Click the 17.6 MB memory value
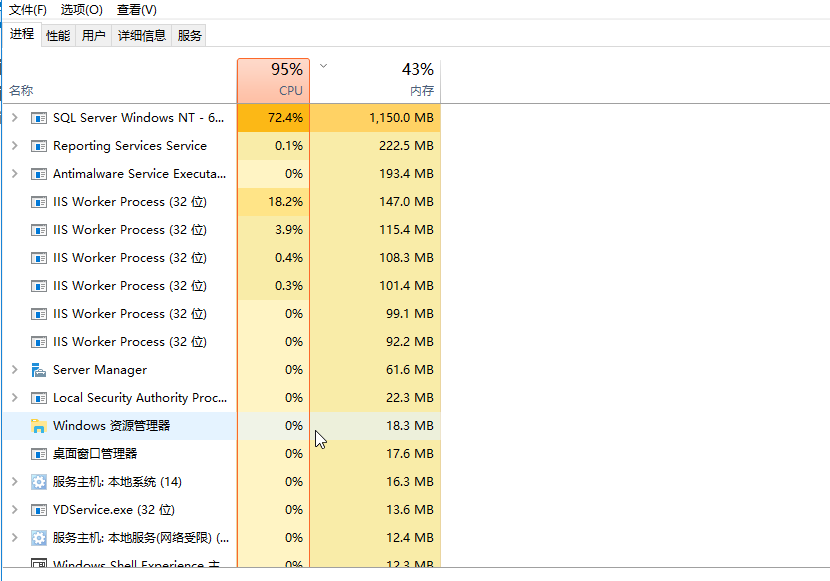Screen dimensions: 830x581 pos(410,454)
